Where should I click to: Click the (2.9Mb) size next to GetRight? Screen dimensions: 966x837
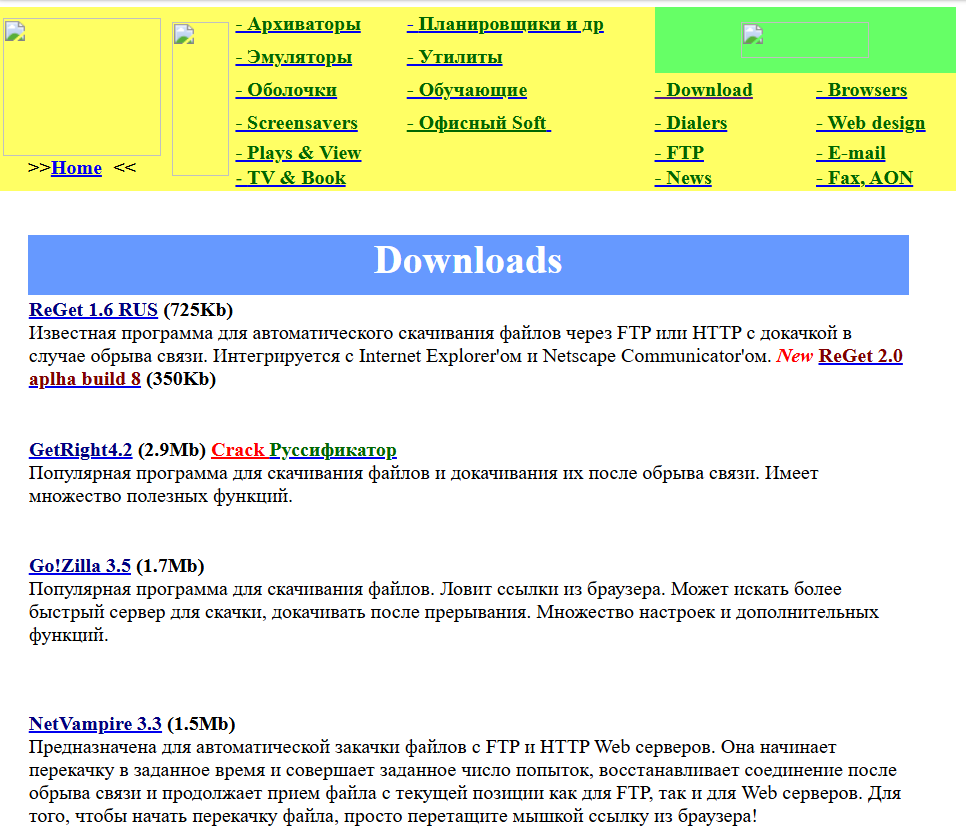click(172, 450)
